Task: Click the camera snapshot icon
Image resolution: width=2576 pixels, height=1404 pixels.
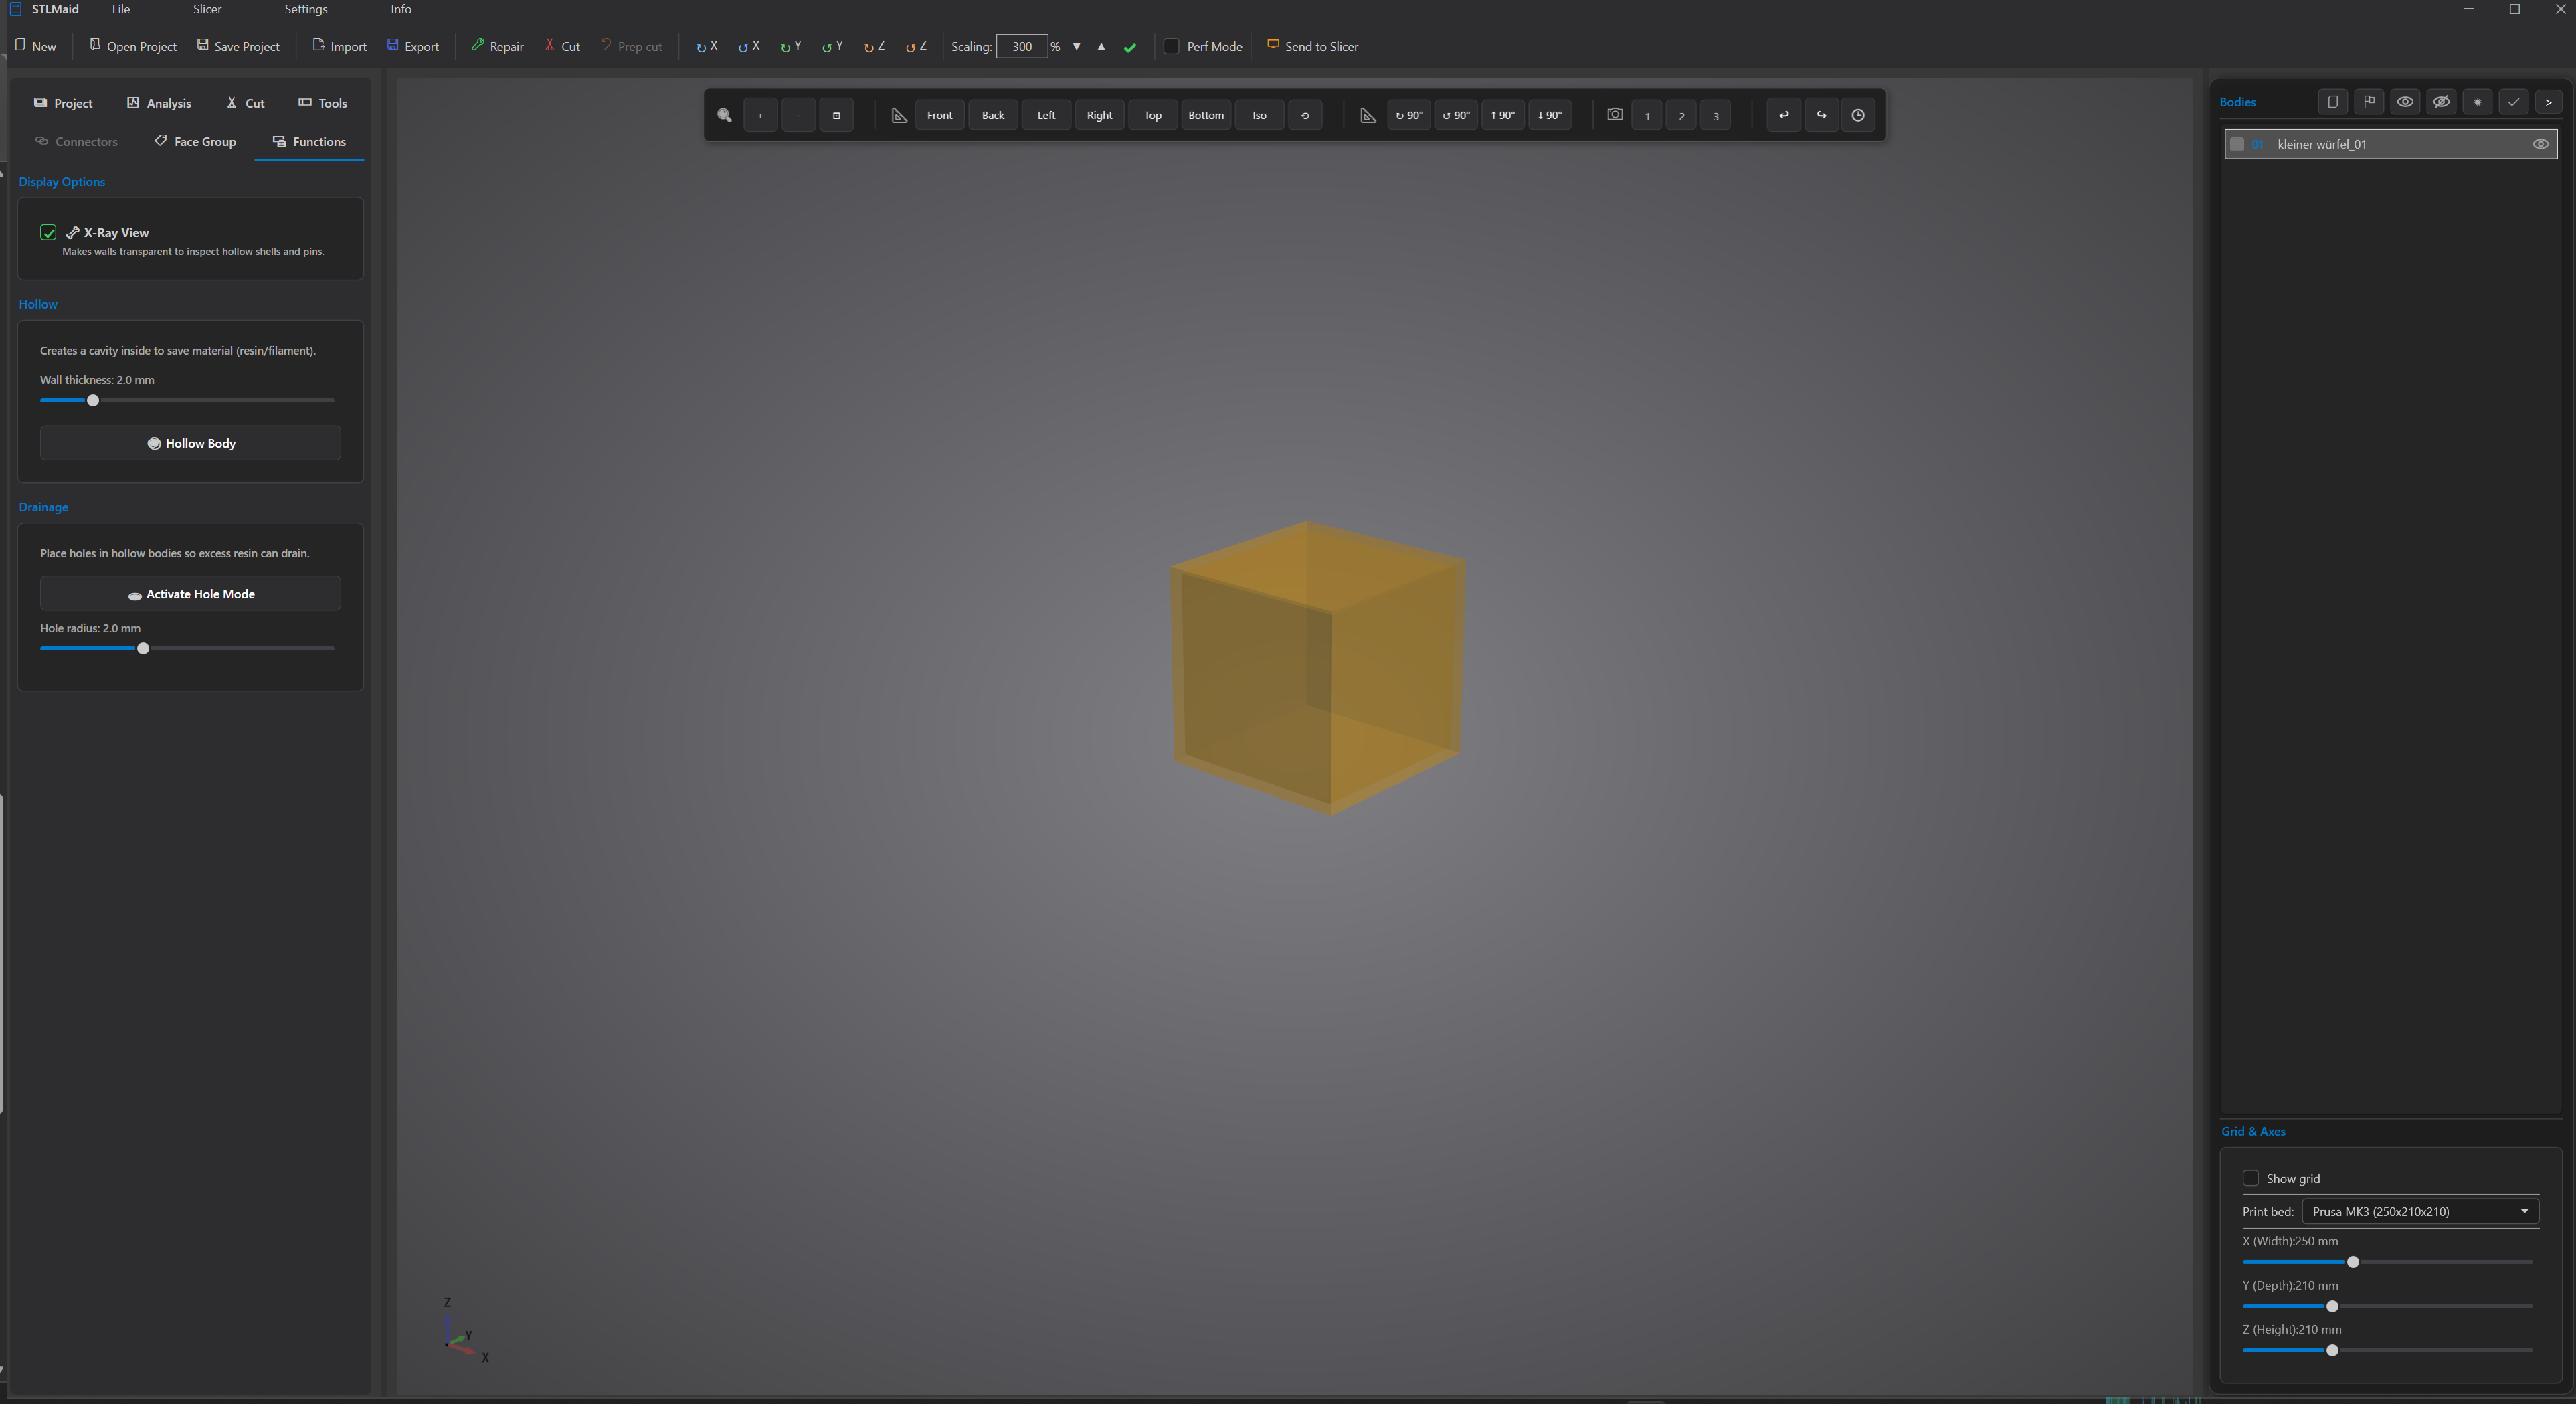Action: point(1615,115)
